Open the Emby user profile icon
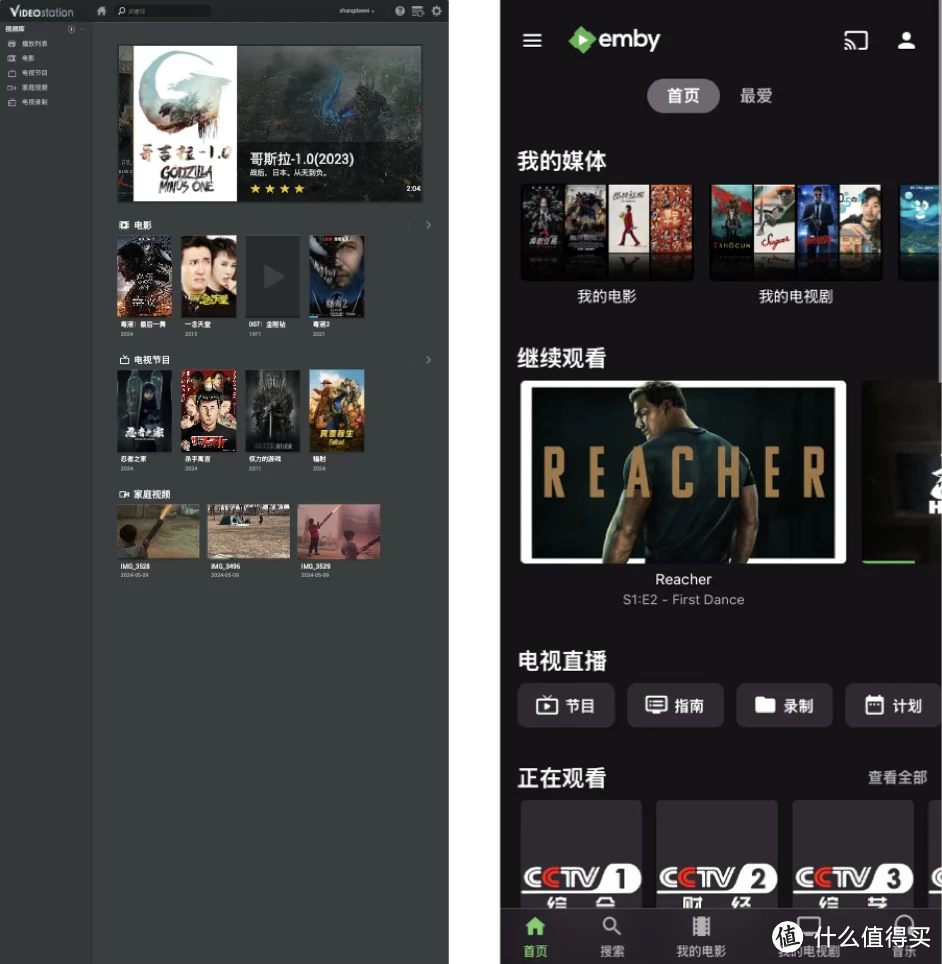 click(x=906, y=40)
